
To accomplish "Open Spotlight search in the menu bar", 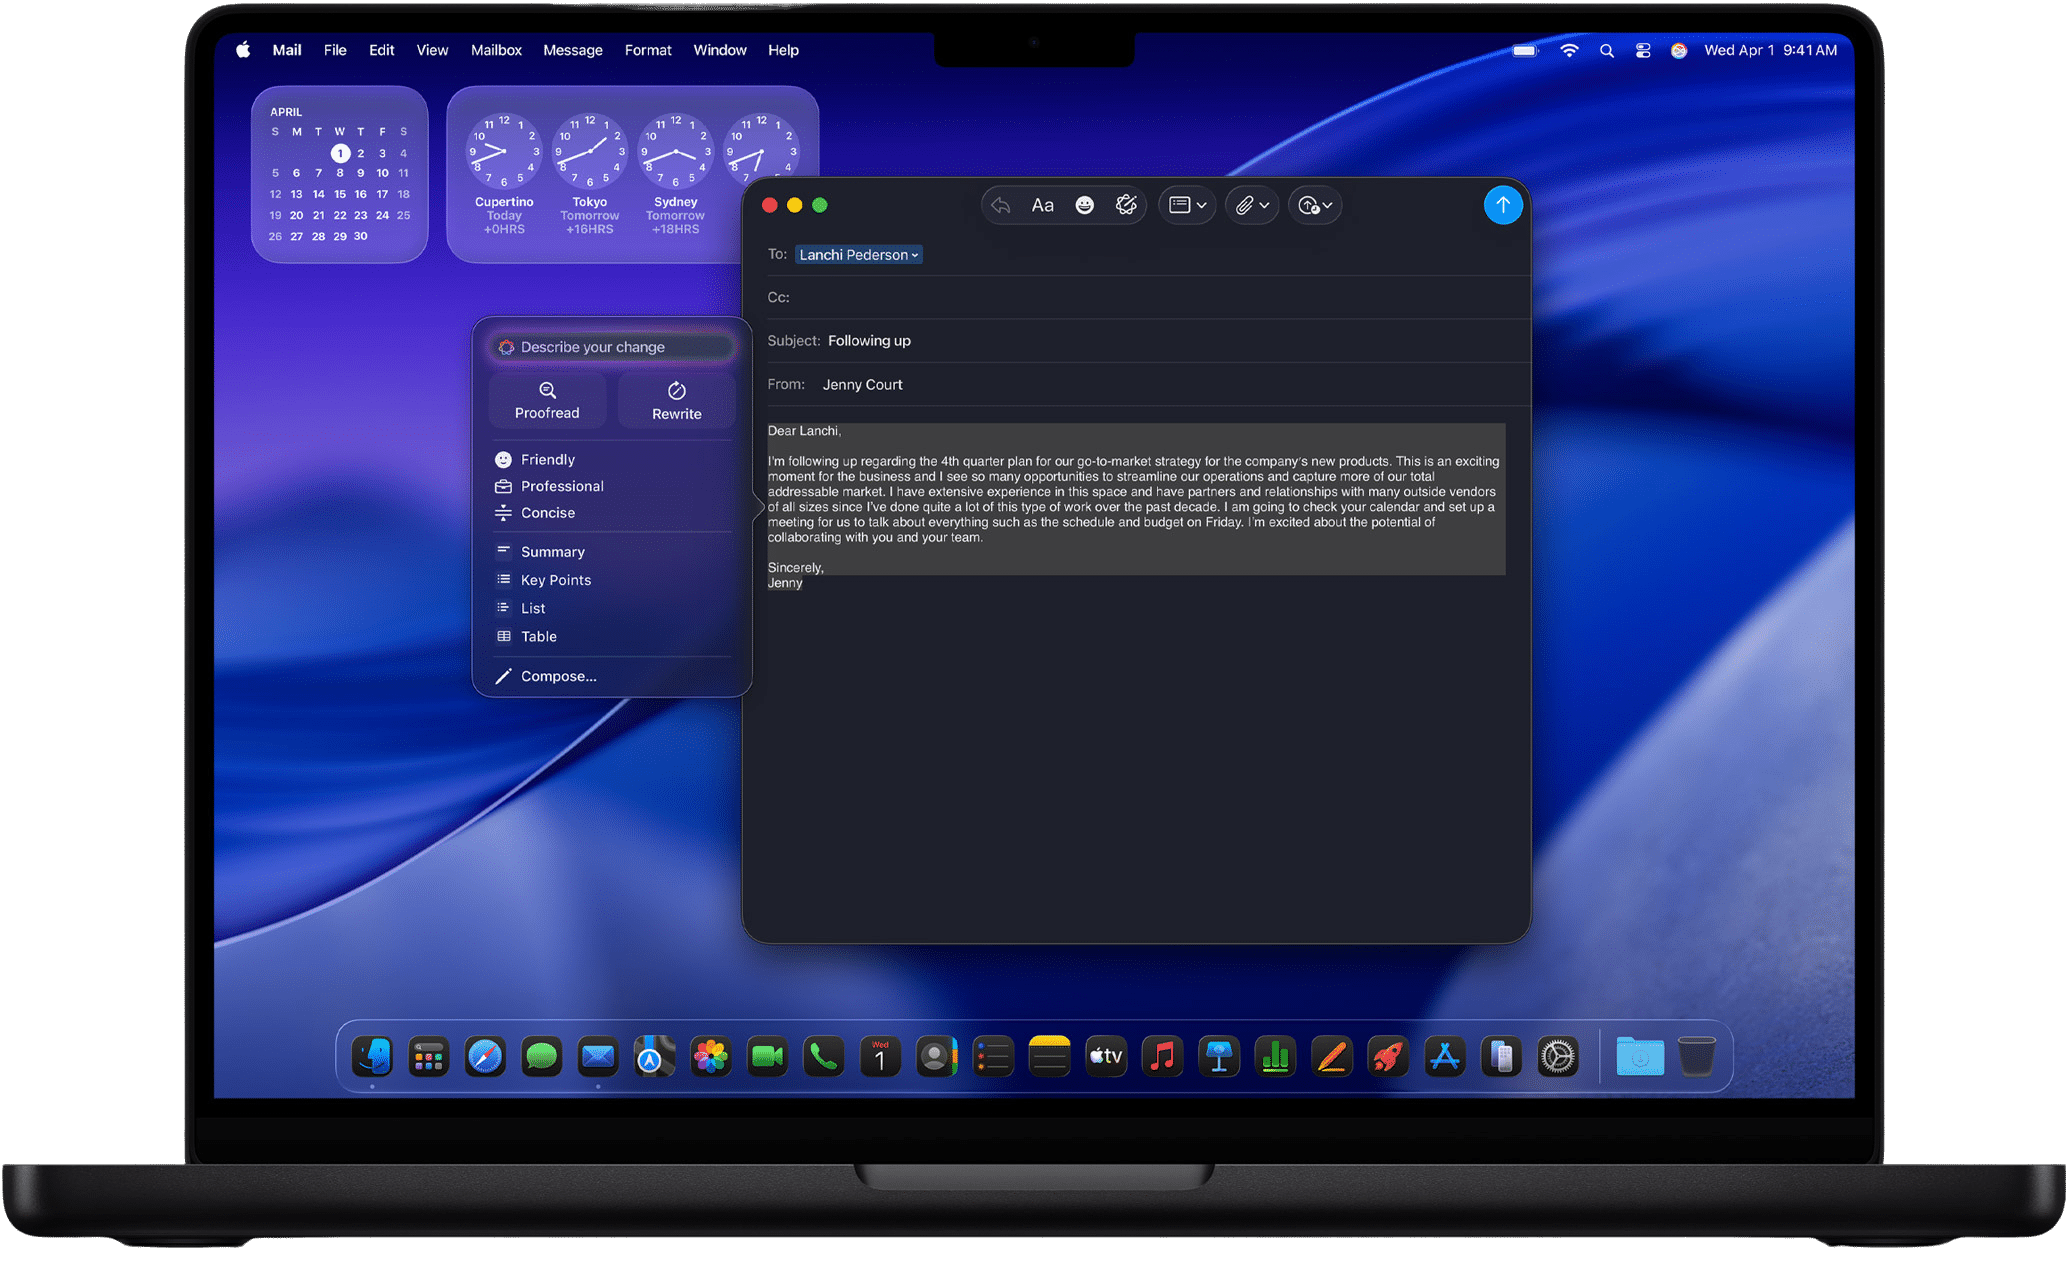I will click(1607, 50).
